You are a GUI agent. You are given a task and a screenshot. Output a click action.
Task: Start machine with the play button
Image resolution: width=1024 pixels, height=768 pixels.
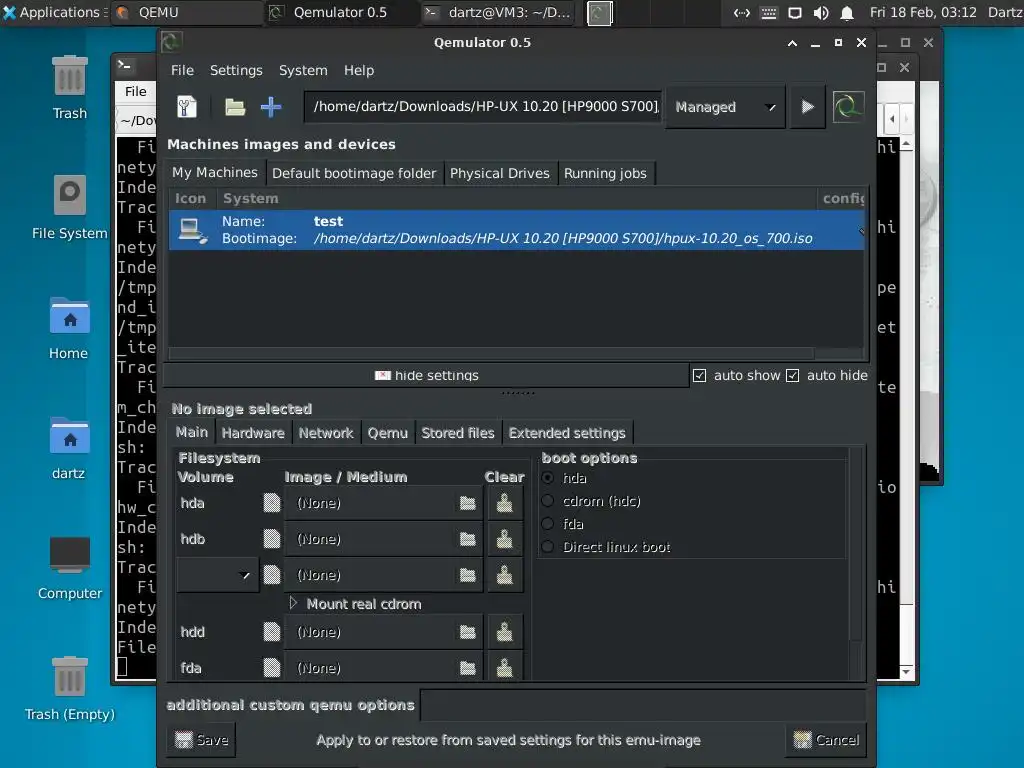point(808,106)
